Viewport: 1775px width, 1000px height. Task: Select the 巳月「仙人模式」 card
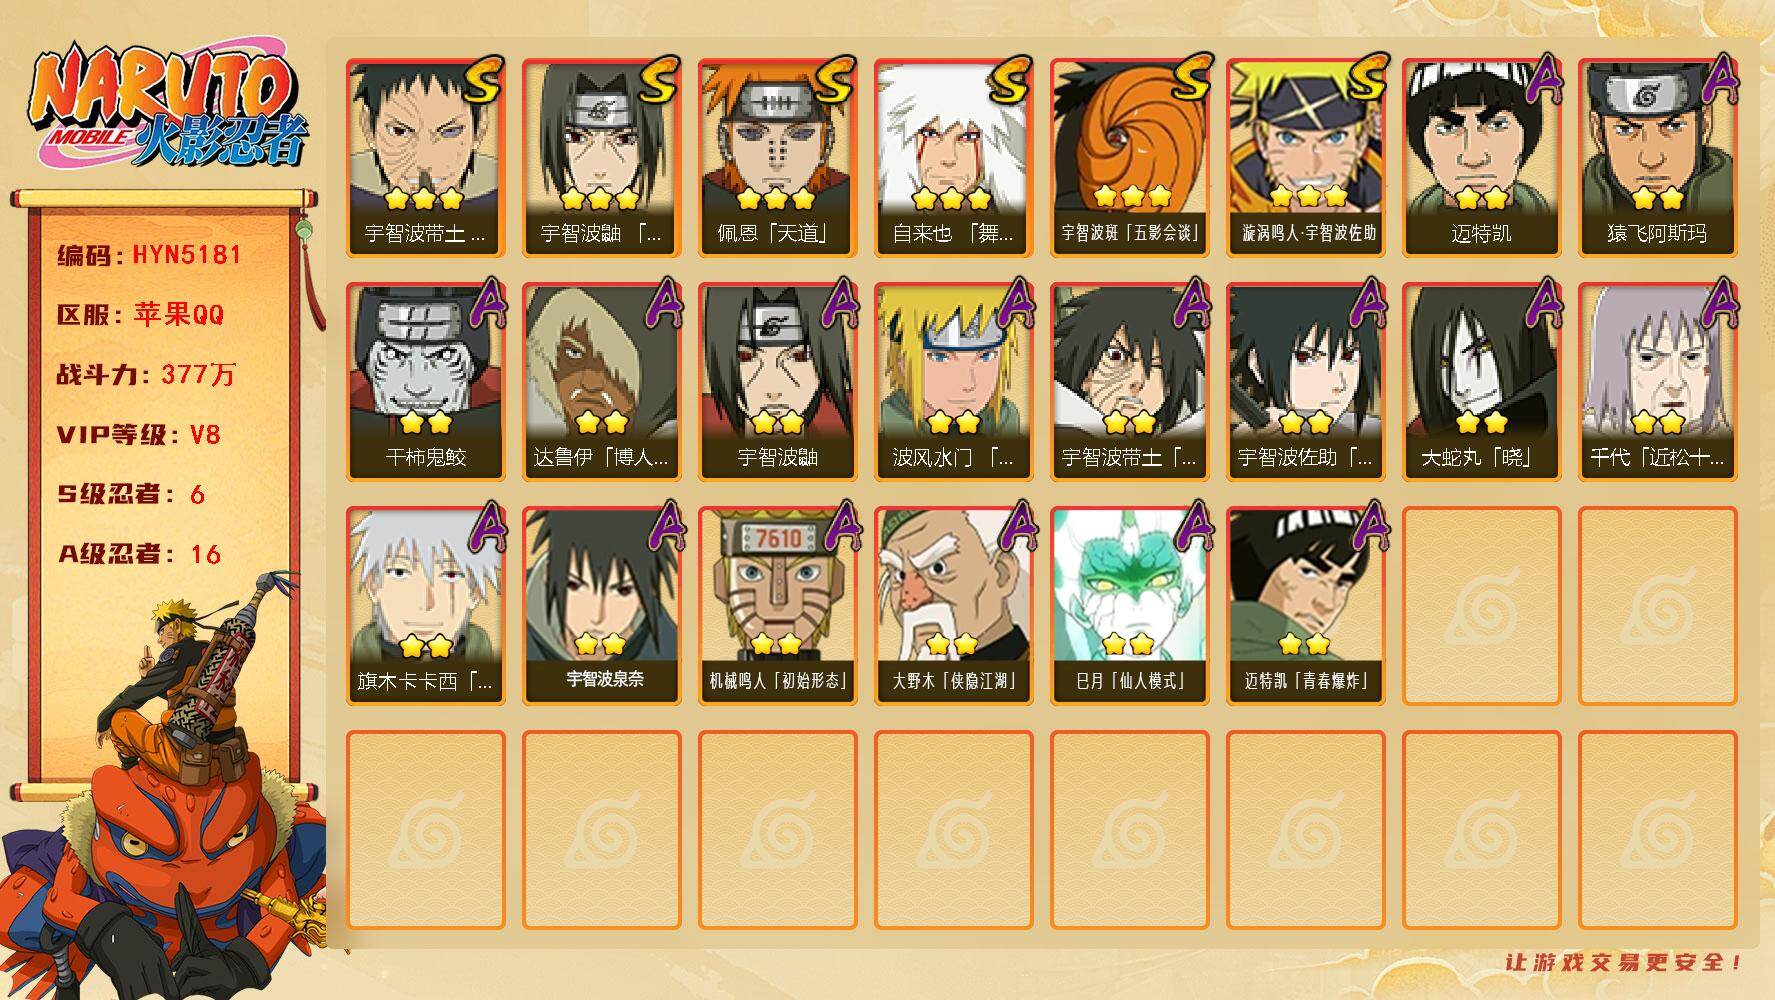pos(1129,606)
